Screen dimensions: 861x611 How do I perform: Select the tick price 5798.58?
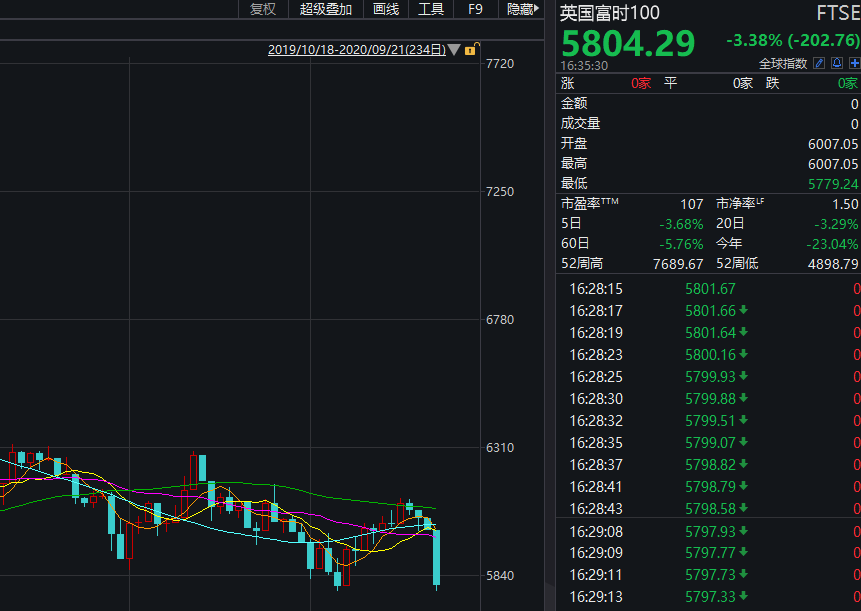coord(710,508)
